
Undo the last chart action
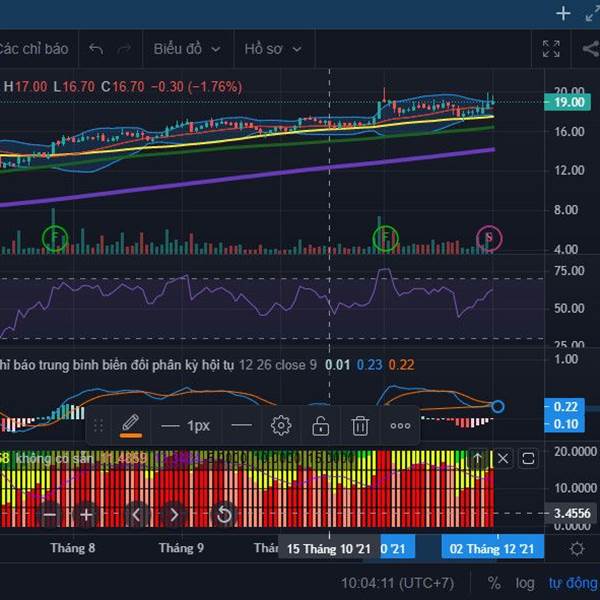[96, 49]
